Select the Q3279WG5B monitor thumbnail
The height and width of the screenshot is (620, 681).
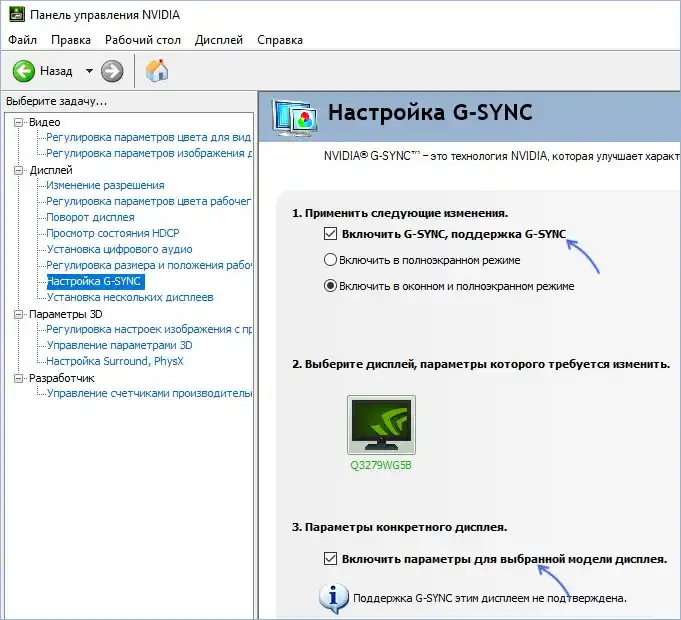pos(381,425)
